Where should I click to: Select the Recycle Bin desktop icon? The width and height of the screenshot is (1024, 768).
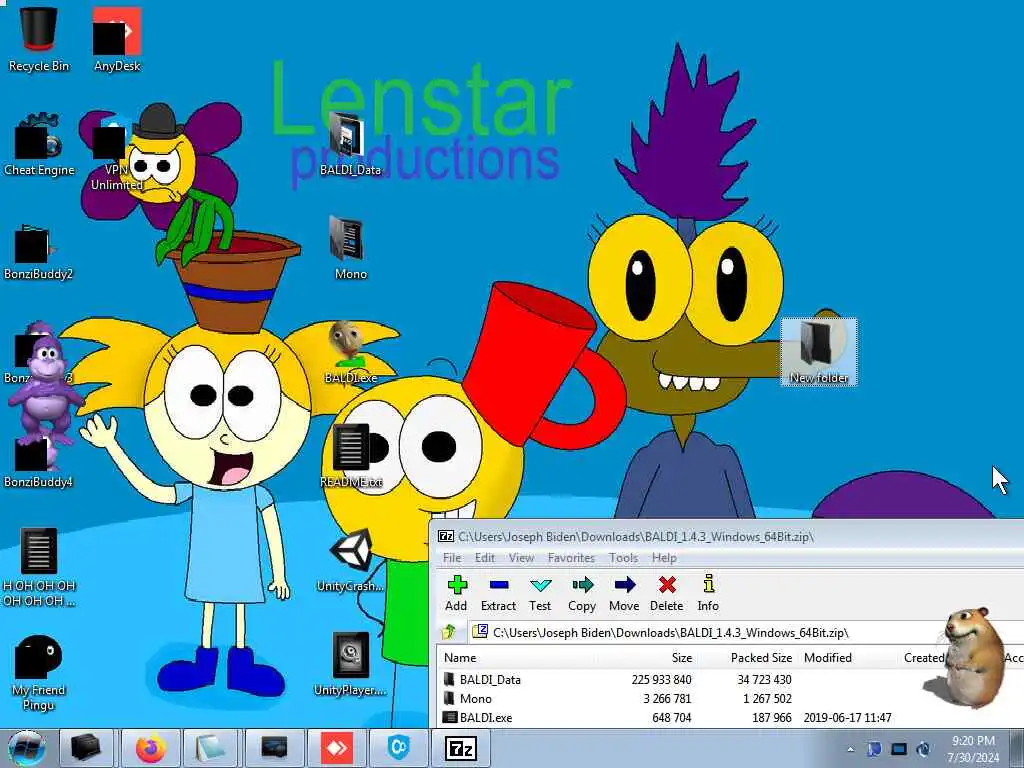click(x=39, y=39)
